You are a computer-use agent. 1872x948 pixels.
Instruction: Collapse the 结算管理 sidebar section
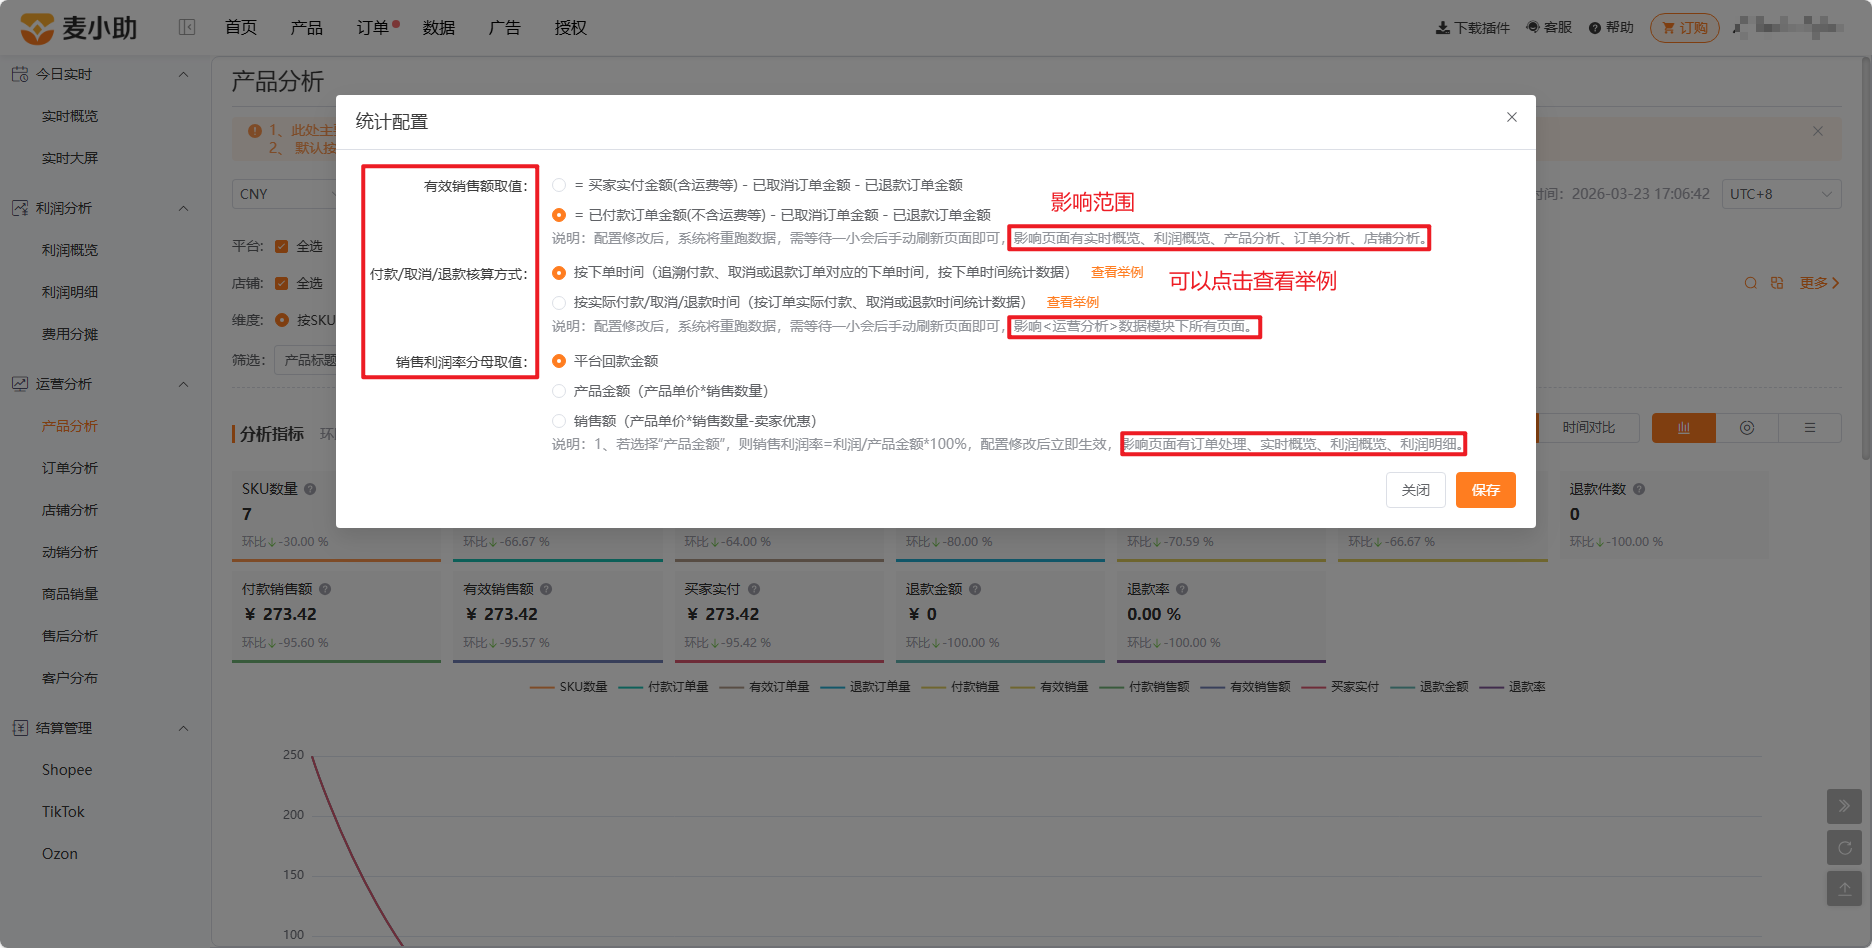click(183, 728)
